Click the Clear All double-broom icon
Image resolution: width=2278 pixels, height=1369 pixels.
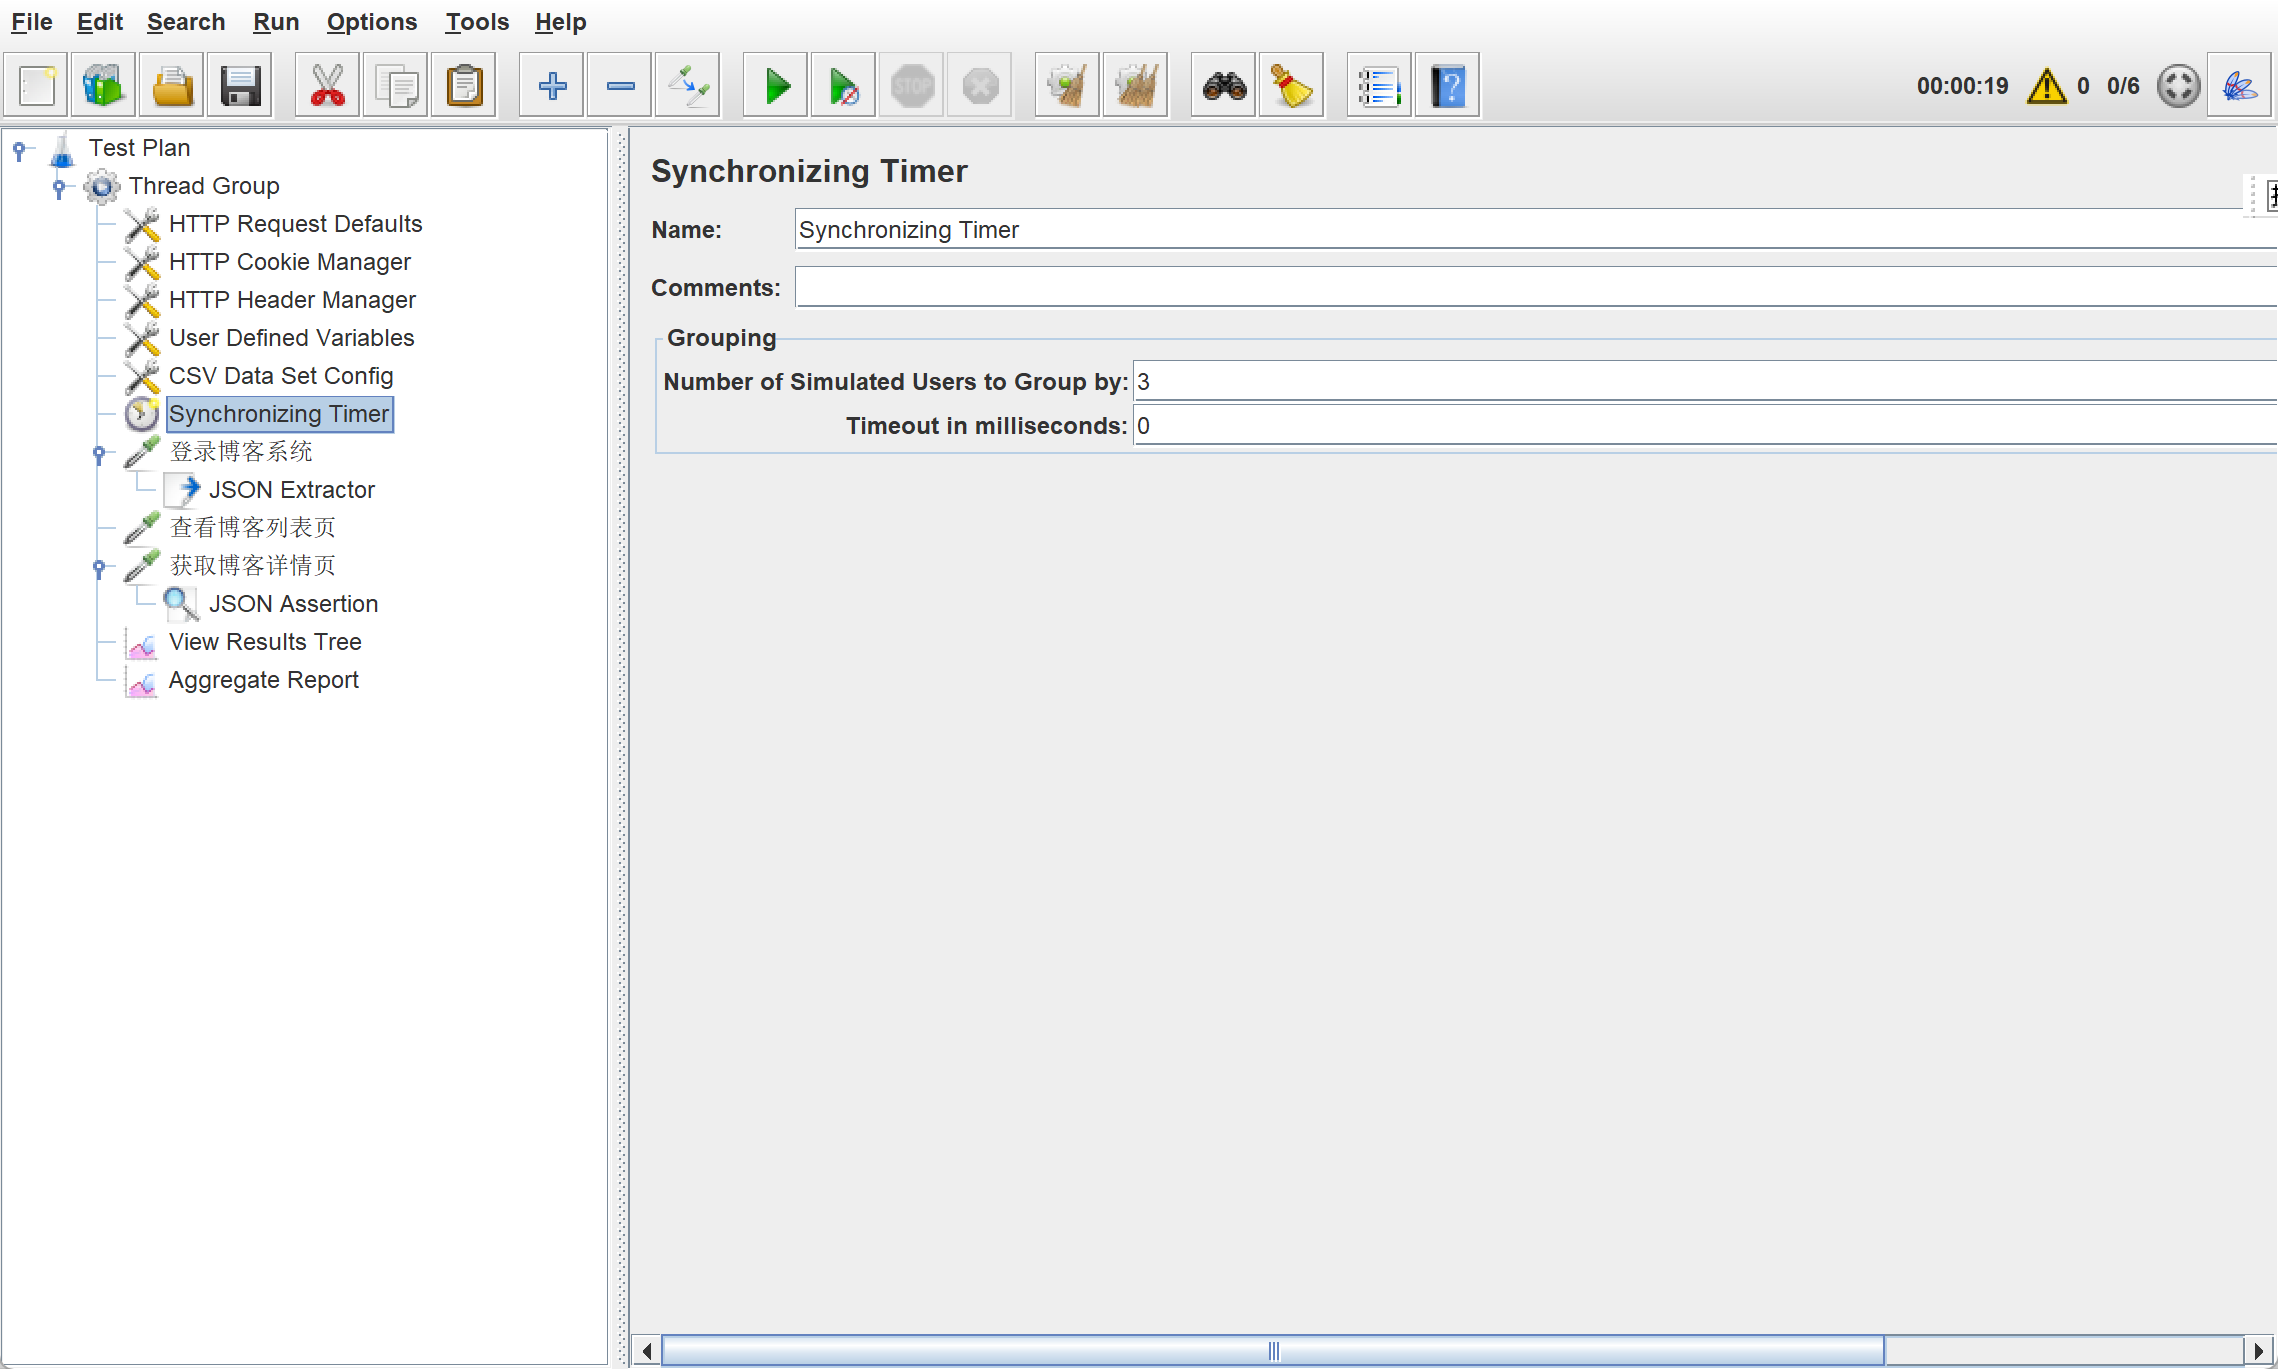click(1135, 86)
